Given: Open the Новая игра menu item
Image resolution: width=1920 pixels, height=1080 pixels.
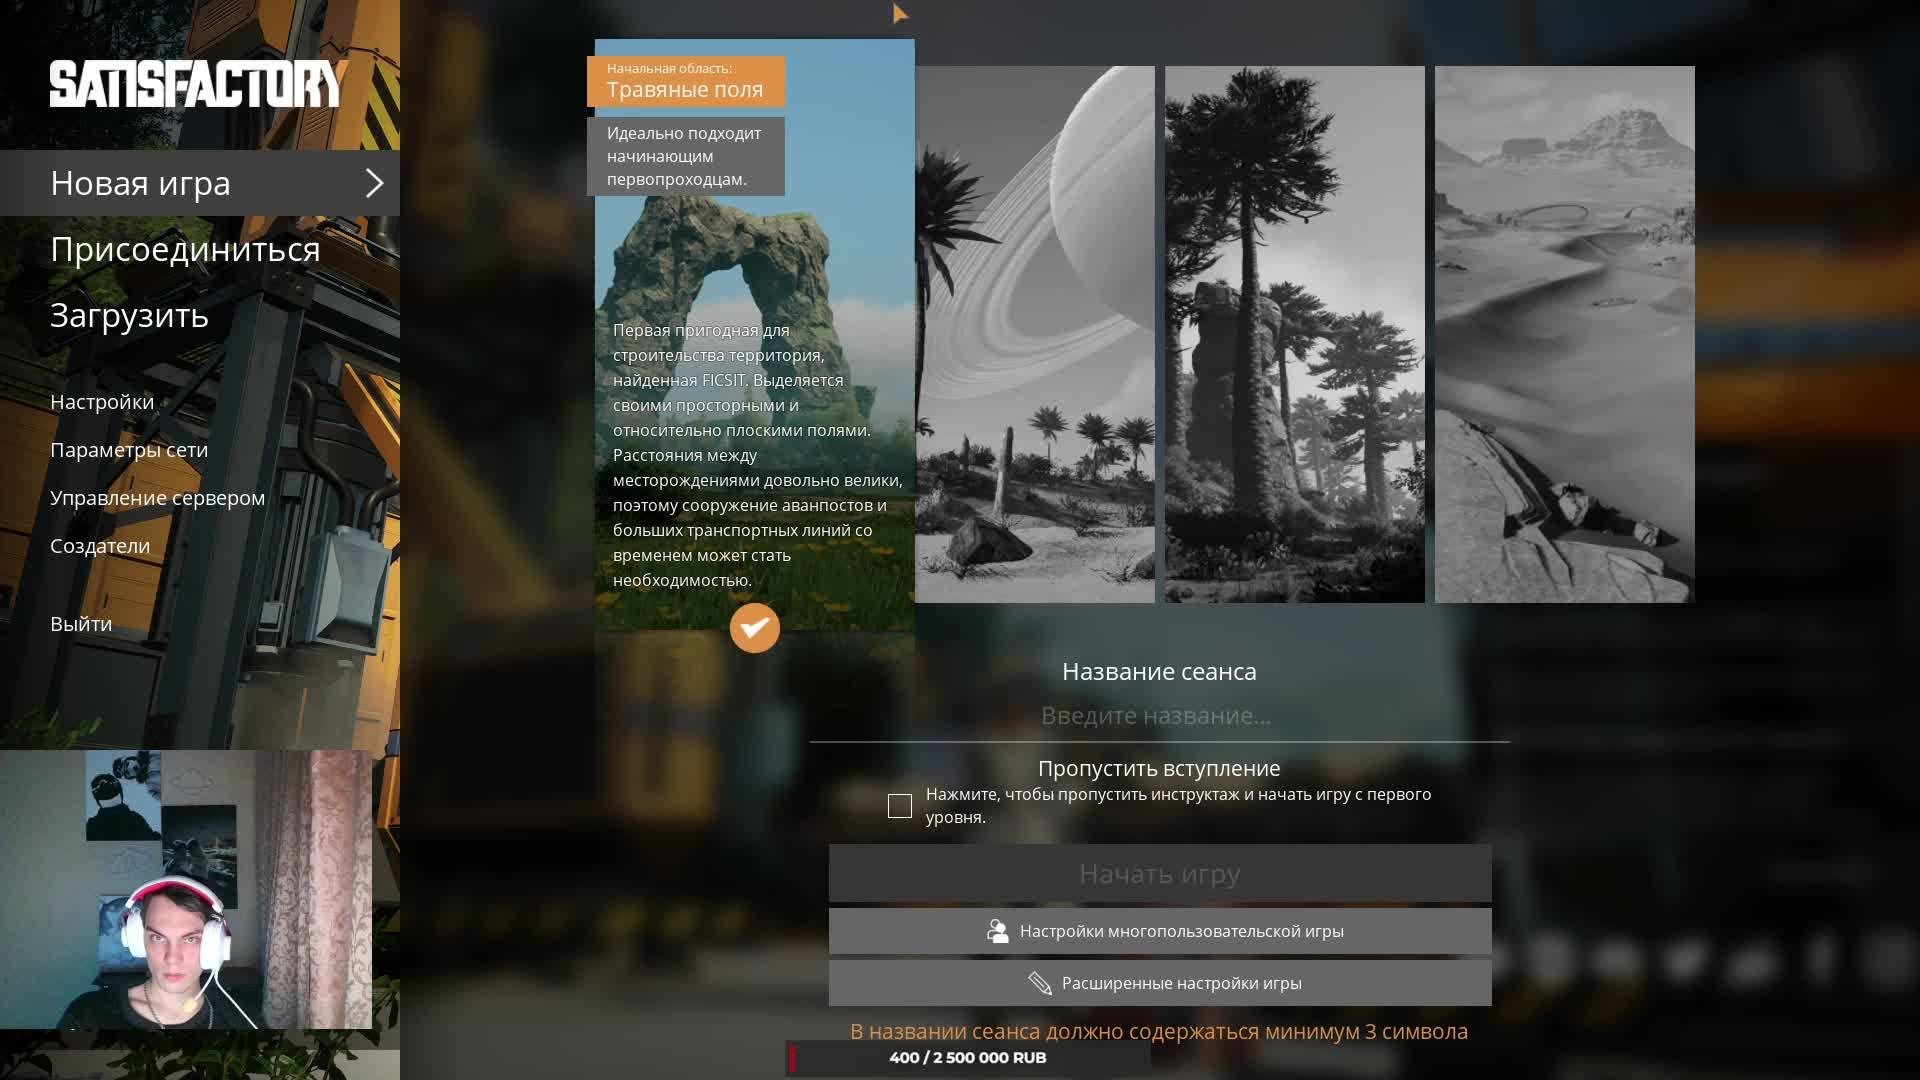Looking at the screenshot, I should (x=141, y=183).
